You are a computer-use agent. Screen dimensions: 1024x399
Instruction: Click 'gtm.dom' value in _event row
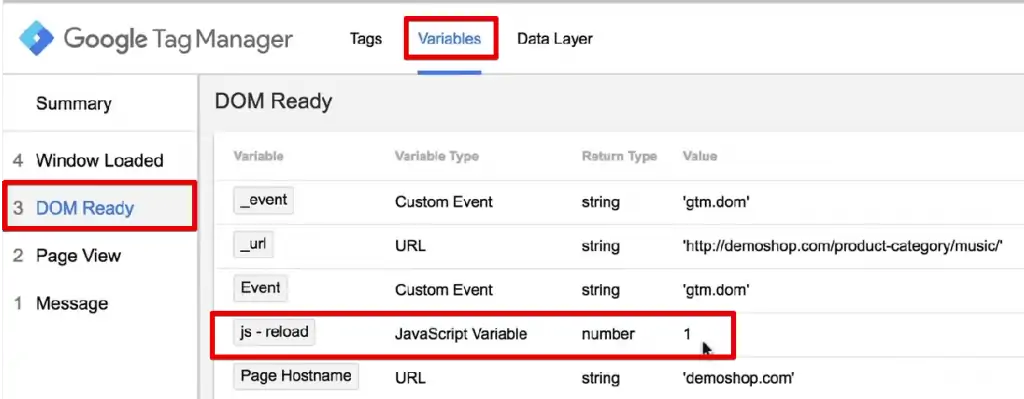click(715, 202)
